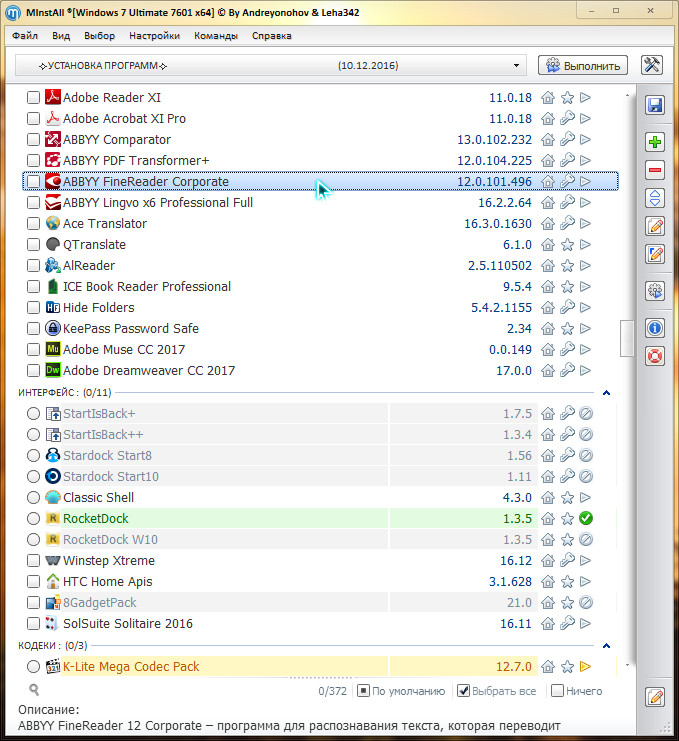
Task: Click the Выполнить button
Action: (x=583, y=66)
